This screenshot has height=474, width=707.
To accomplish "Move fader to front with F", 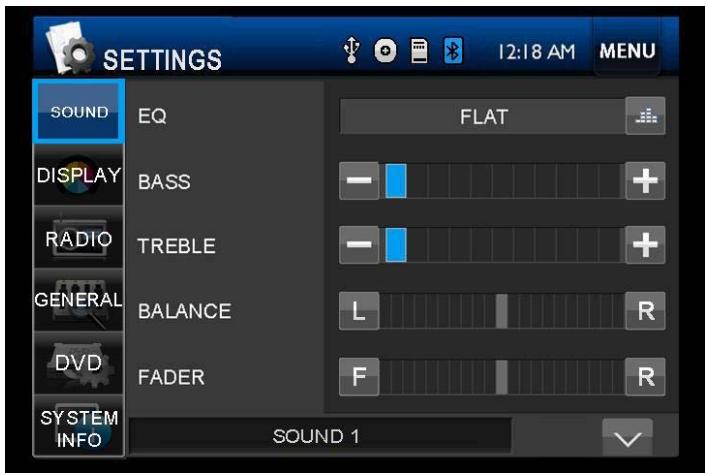I will pos(359,377).
